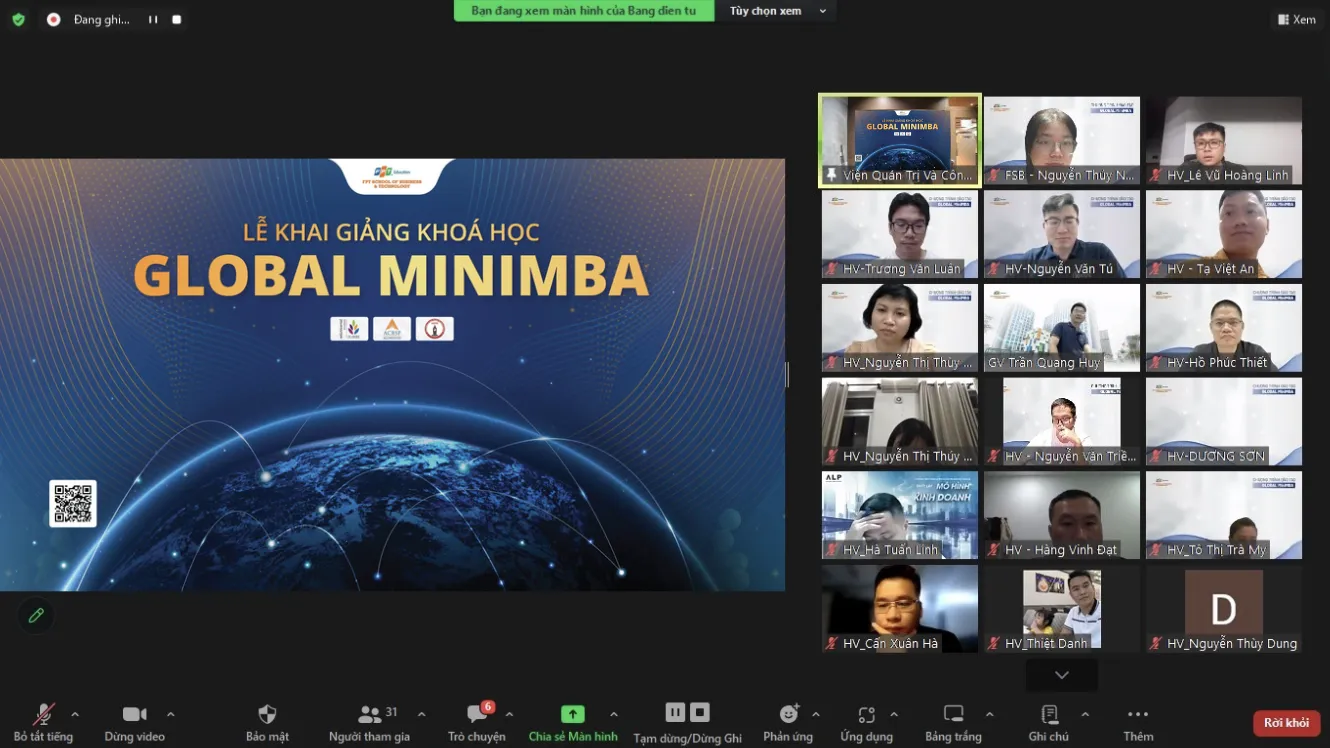Click the green encryption shield icon
1330x748 pixels.
pyautogui.click(x=18, y=19)
